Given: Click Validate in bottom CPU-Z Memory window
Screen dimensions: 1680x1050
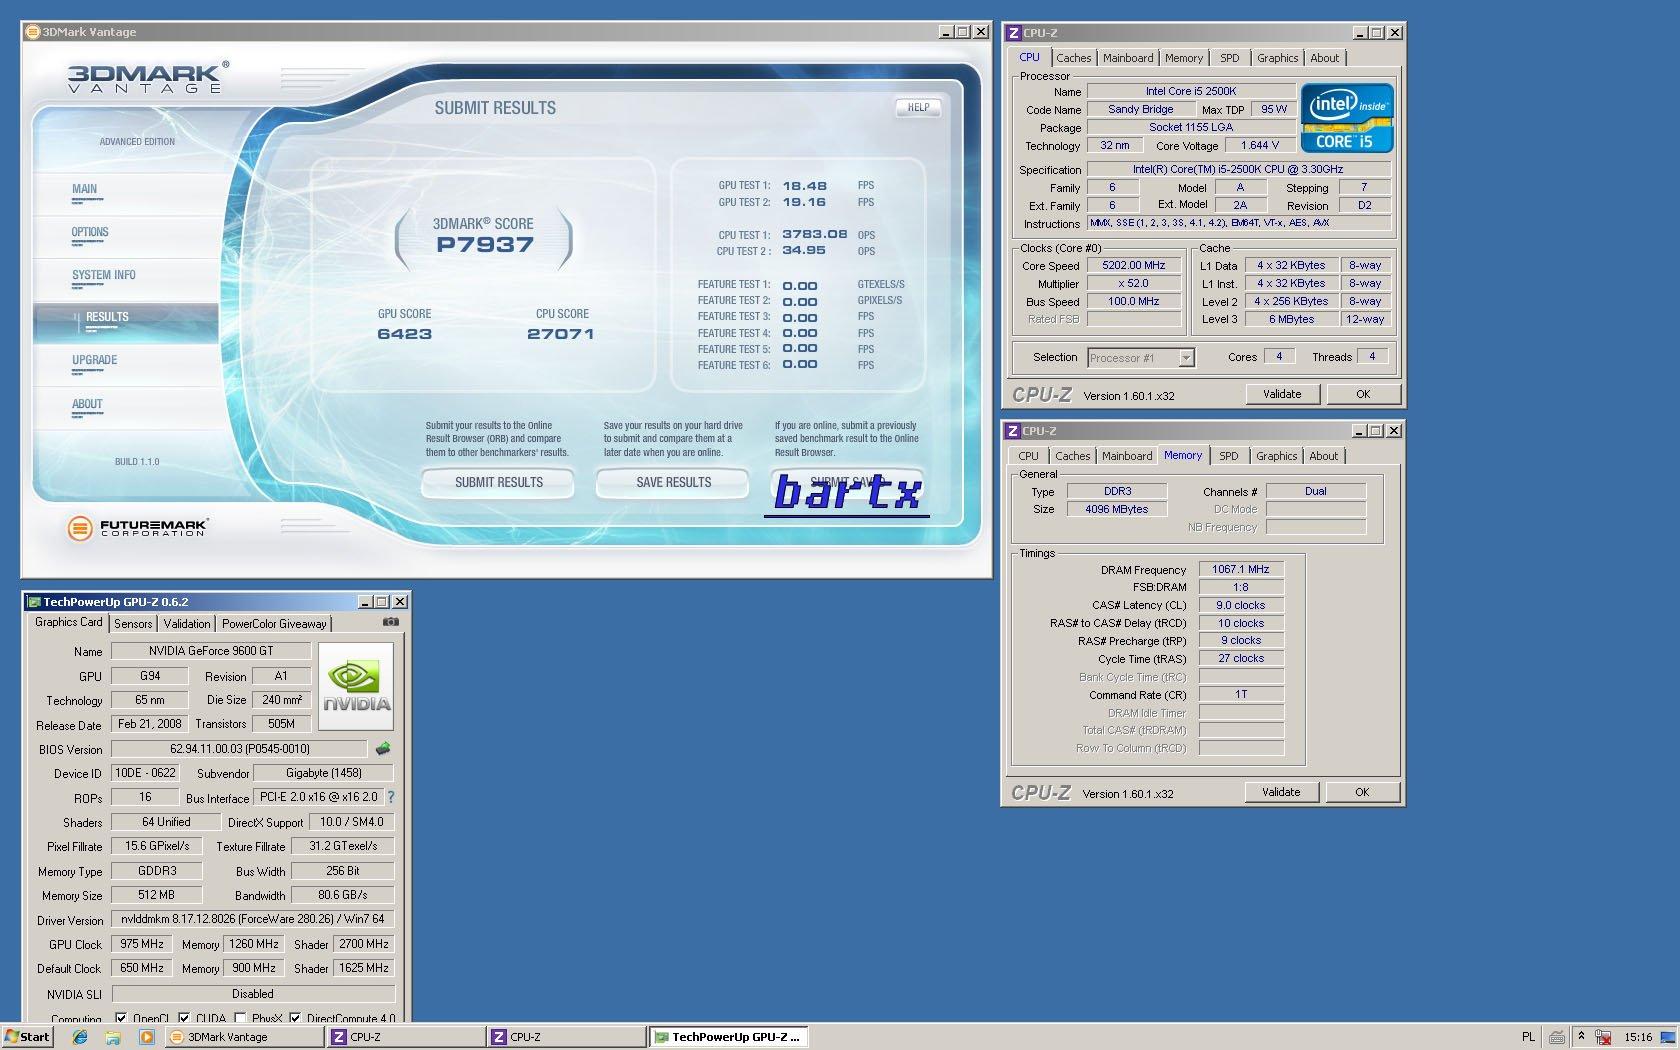Looking at the screenshot, I should (1281, 792).
